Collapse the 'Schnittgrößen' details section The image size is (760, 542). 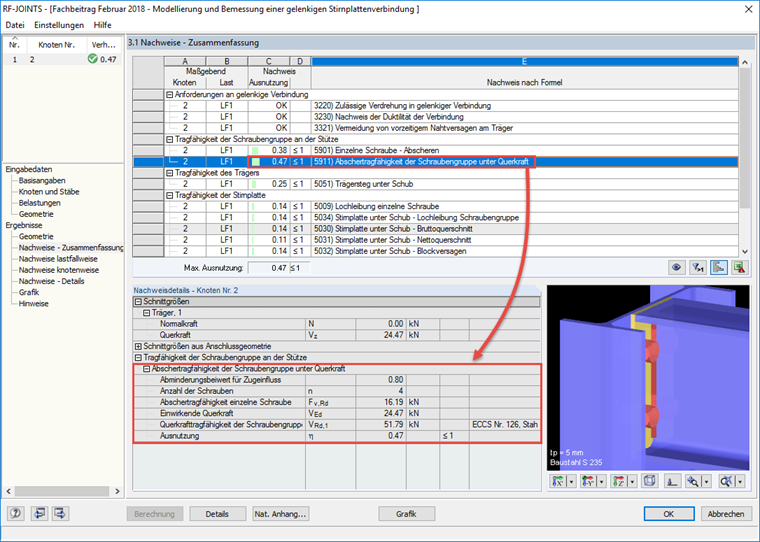[x=138, y=302]
